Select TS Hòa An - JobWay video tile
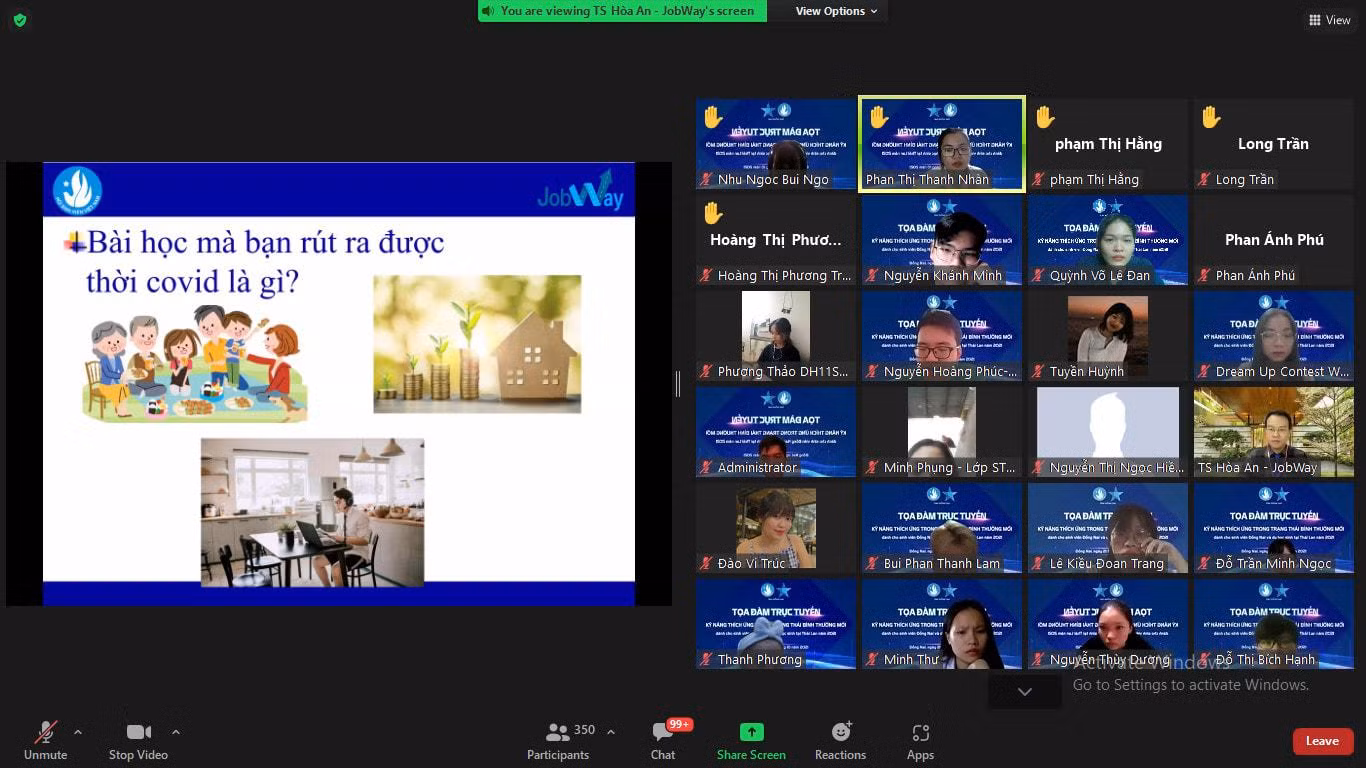 (x=1273, y=432)
